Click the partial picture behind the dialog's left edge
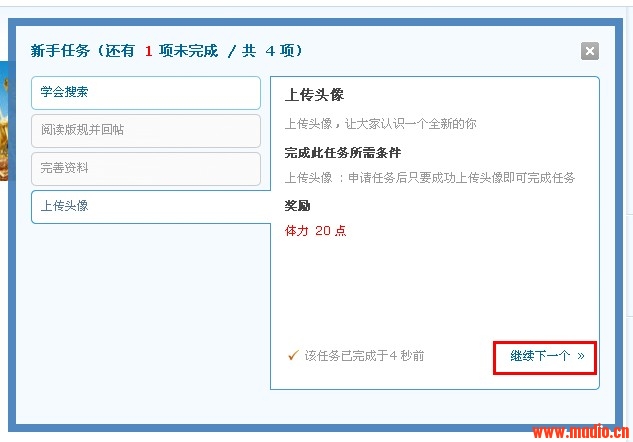633x442 pixels. click(4, 120)
